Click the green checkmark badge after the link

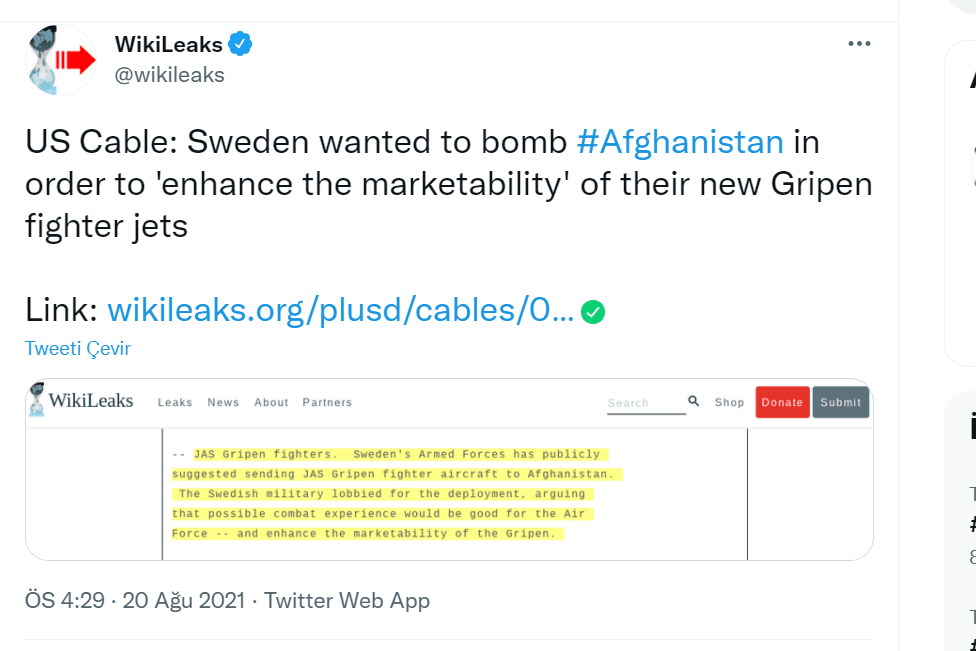593,312
